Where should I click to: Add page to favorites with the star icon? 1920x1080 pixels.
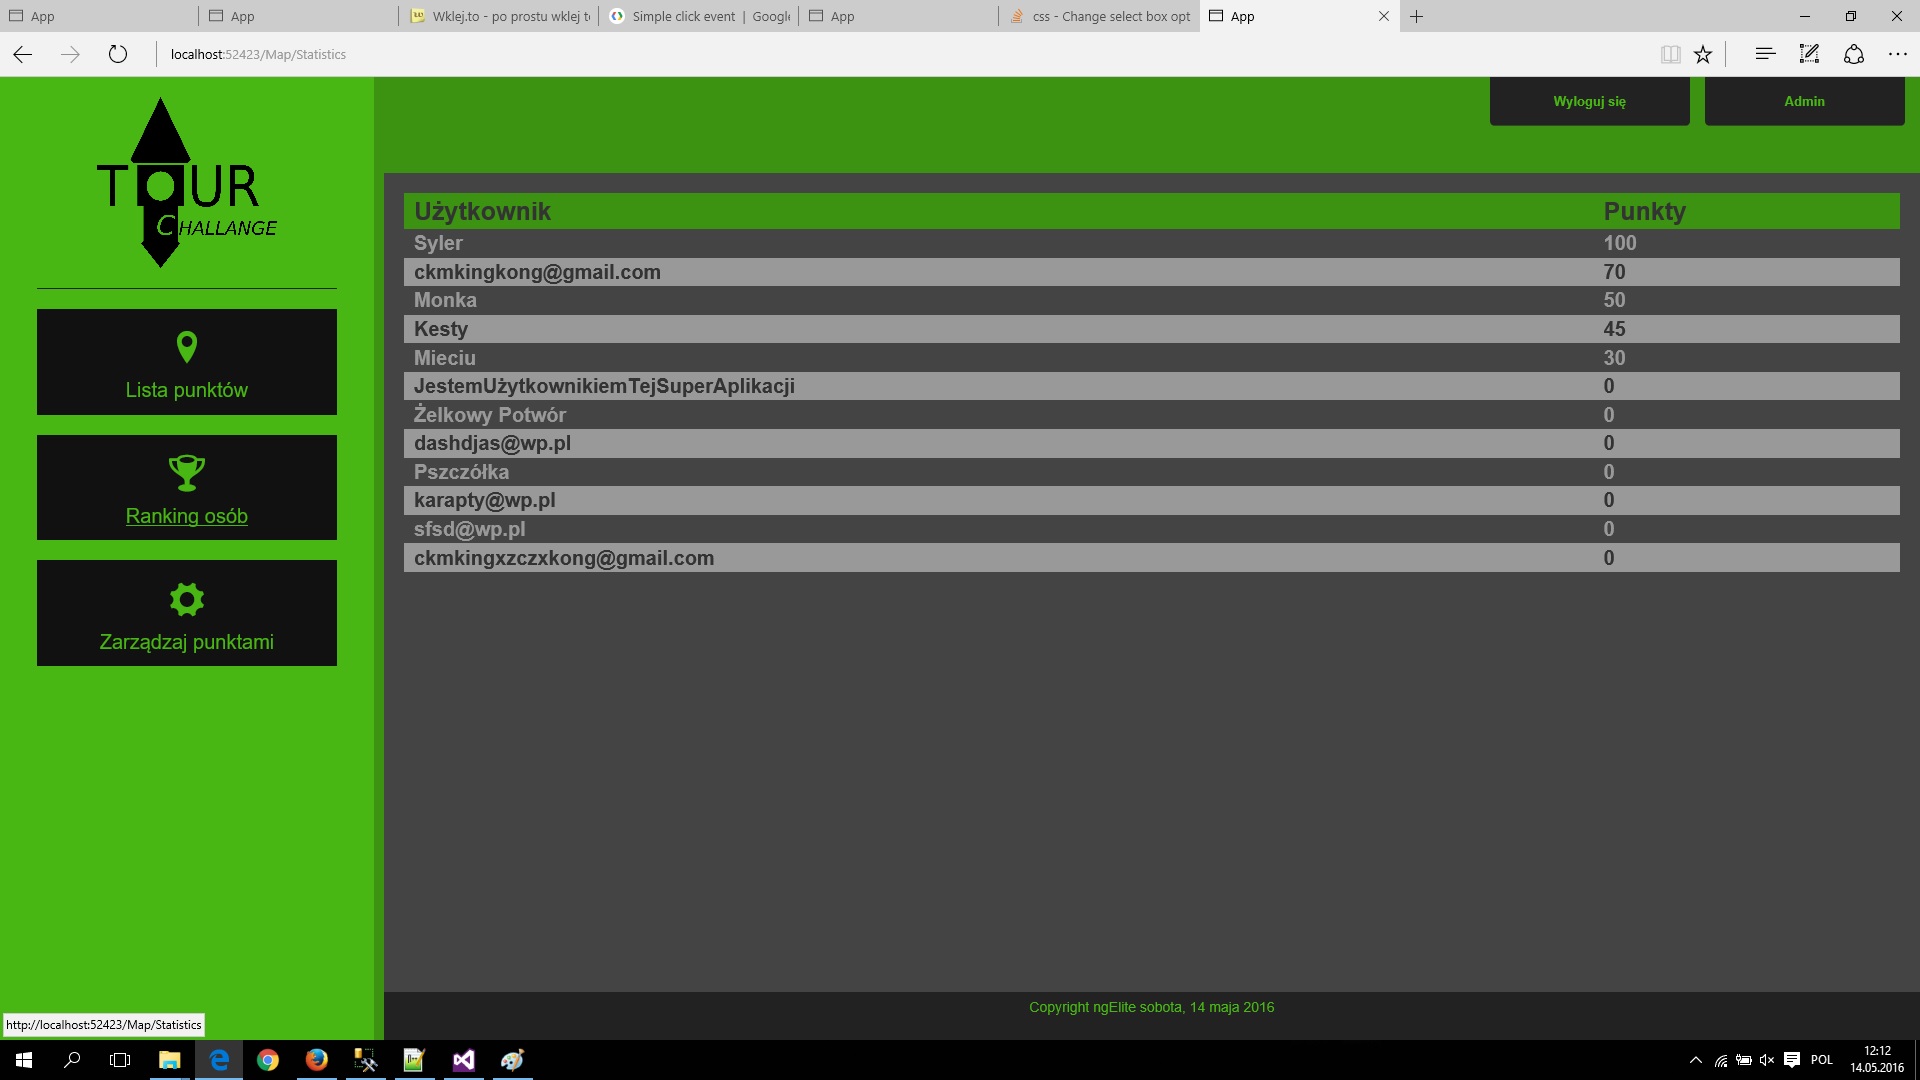tap(1703, 54)
